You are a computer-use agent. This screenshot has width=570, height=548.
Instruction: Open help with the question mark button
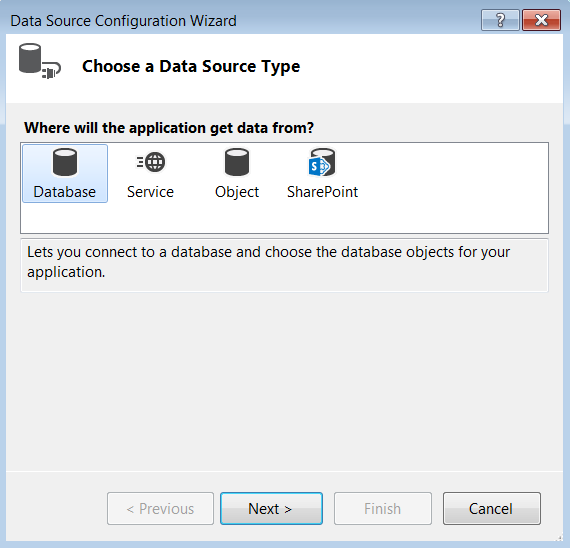[x=500, y=20]
